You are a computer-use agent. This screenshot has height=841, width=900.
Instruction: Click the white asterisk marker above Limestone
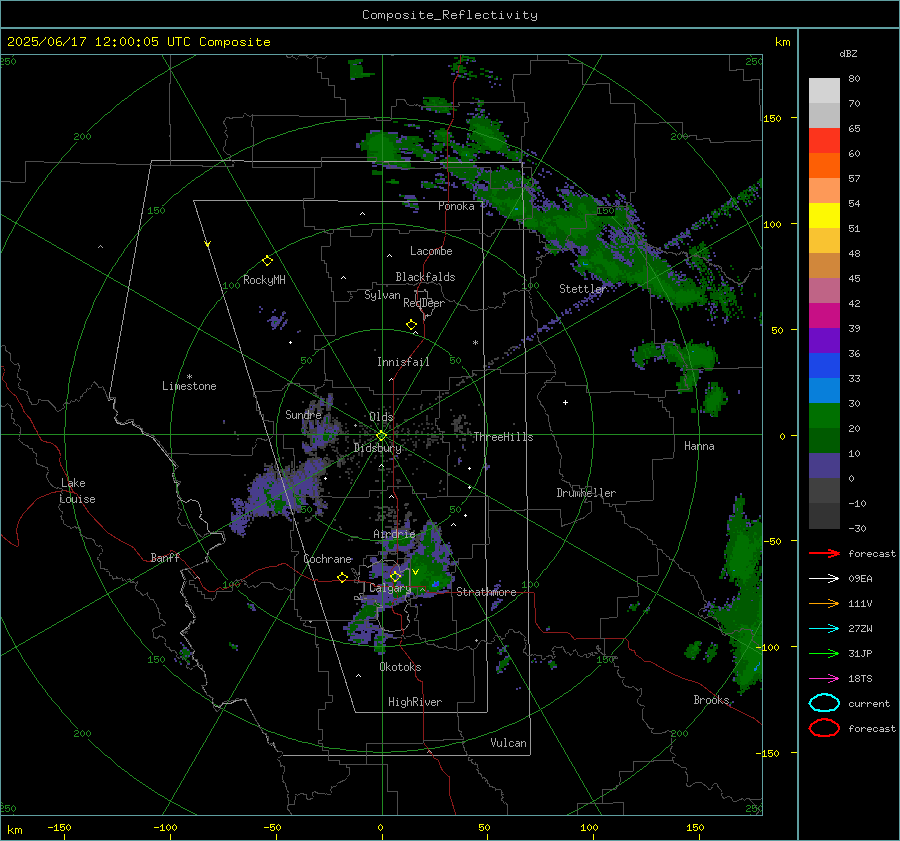(x=189, y=377)
